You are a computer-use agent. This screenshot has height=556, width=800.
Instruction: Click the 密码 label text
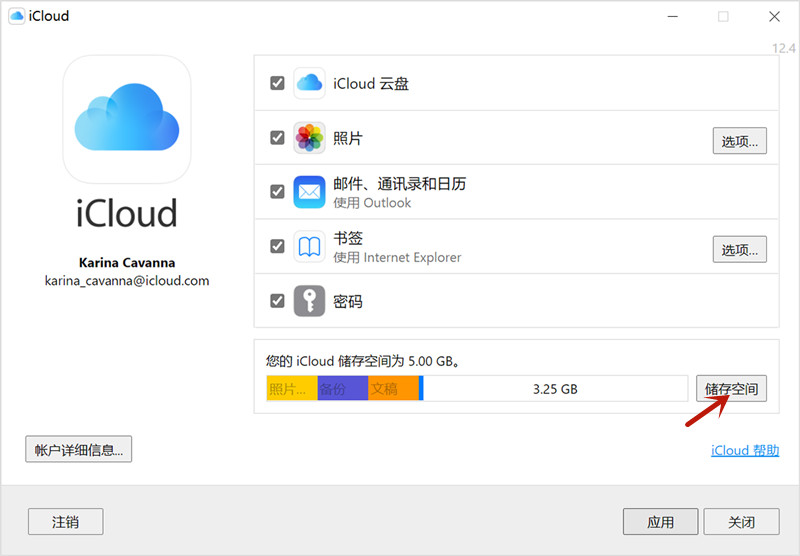click(x=348, y=301)
